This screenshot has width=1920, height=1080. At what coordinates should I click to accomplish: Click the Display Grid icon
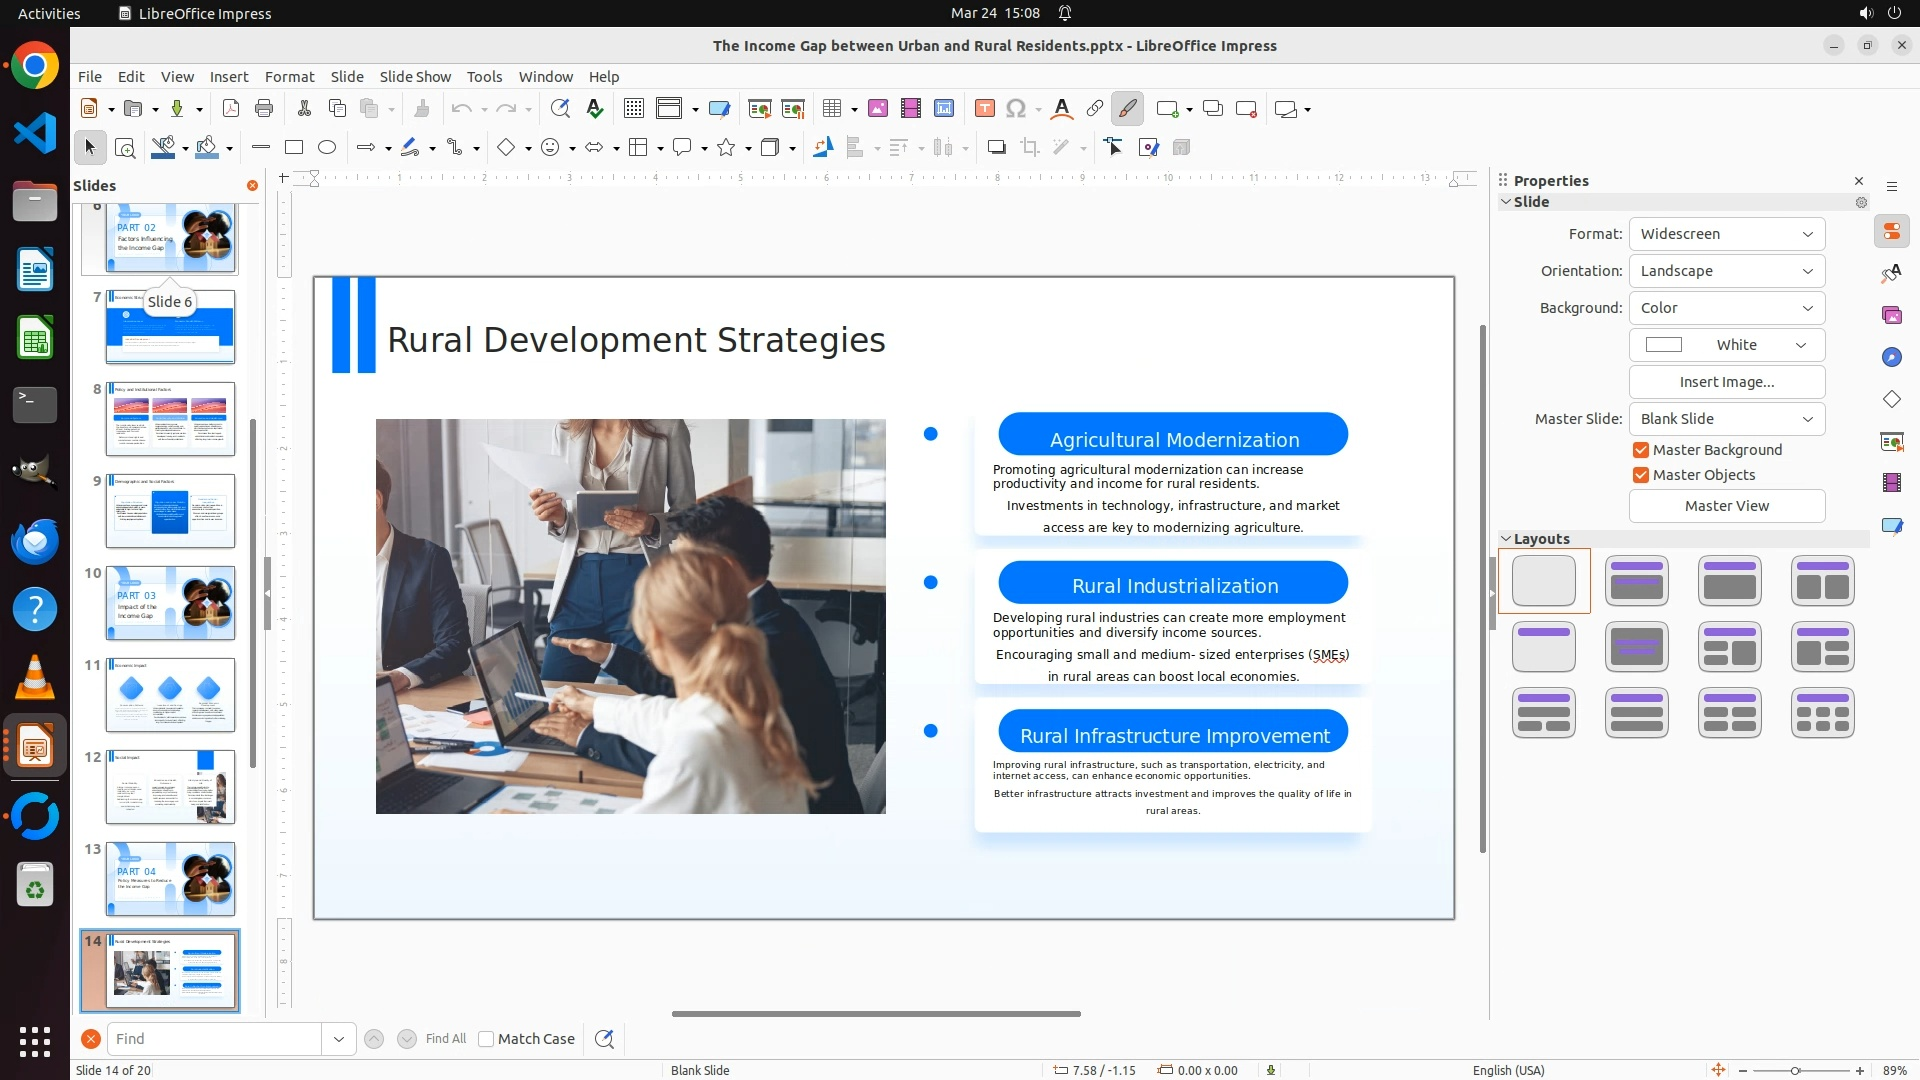(x=633, y=109)
